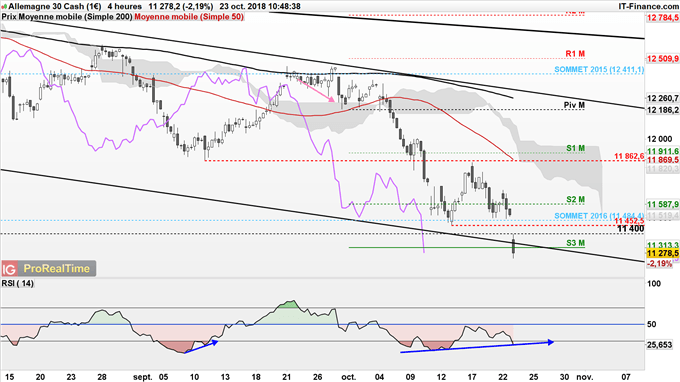The height and width of the screenshot is (382, 680).
Task: Click the 12 784,5 price tag
Action: coord(662,18)
